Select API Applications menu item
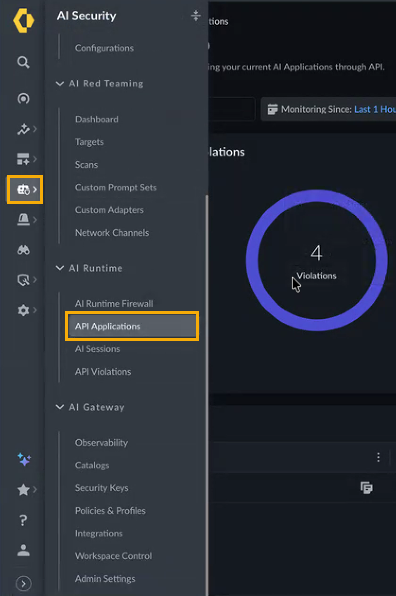 [x=132, y=326]
